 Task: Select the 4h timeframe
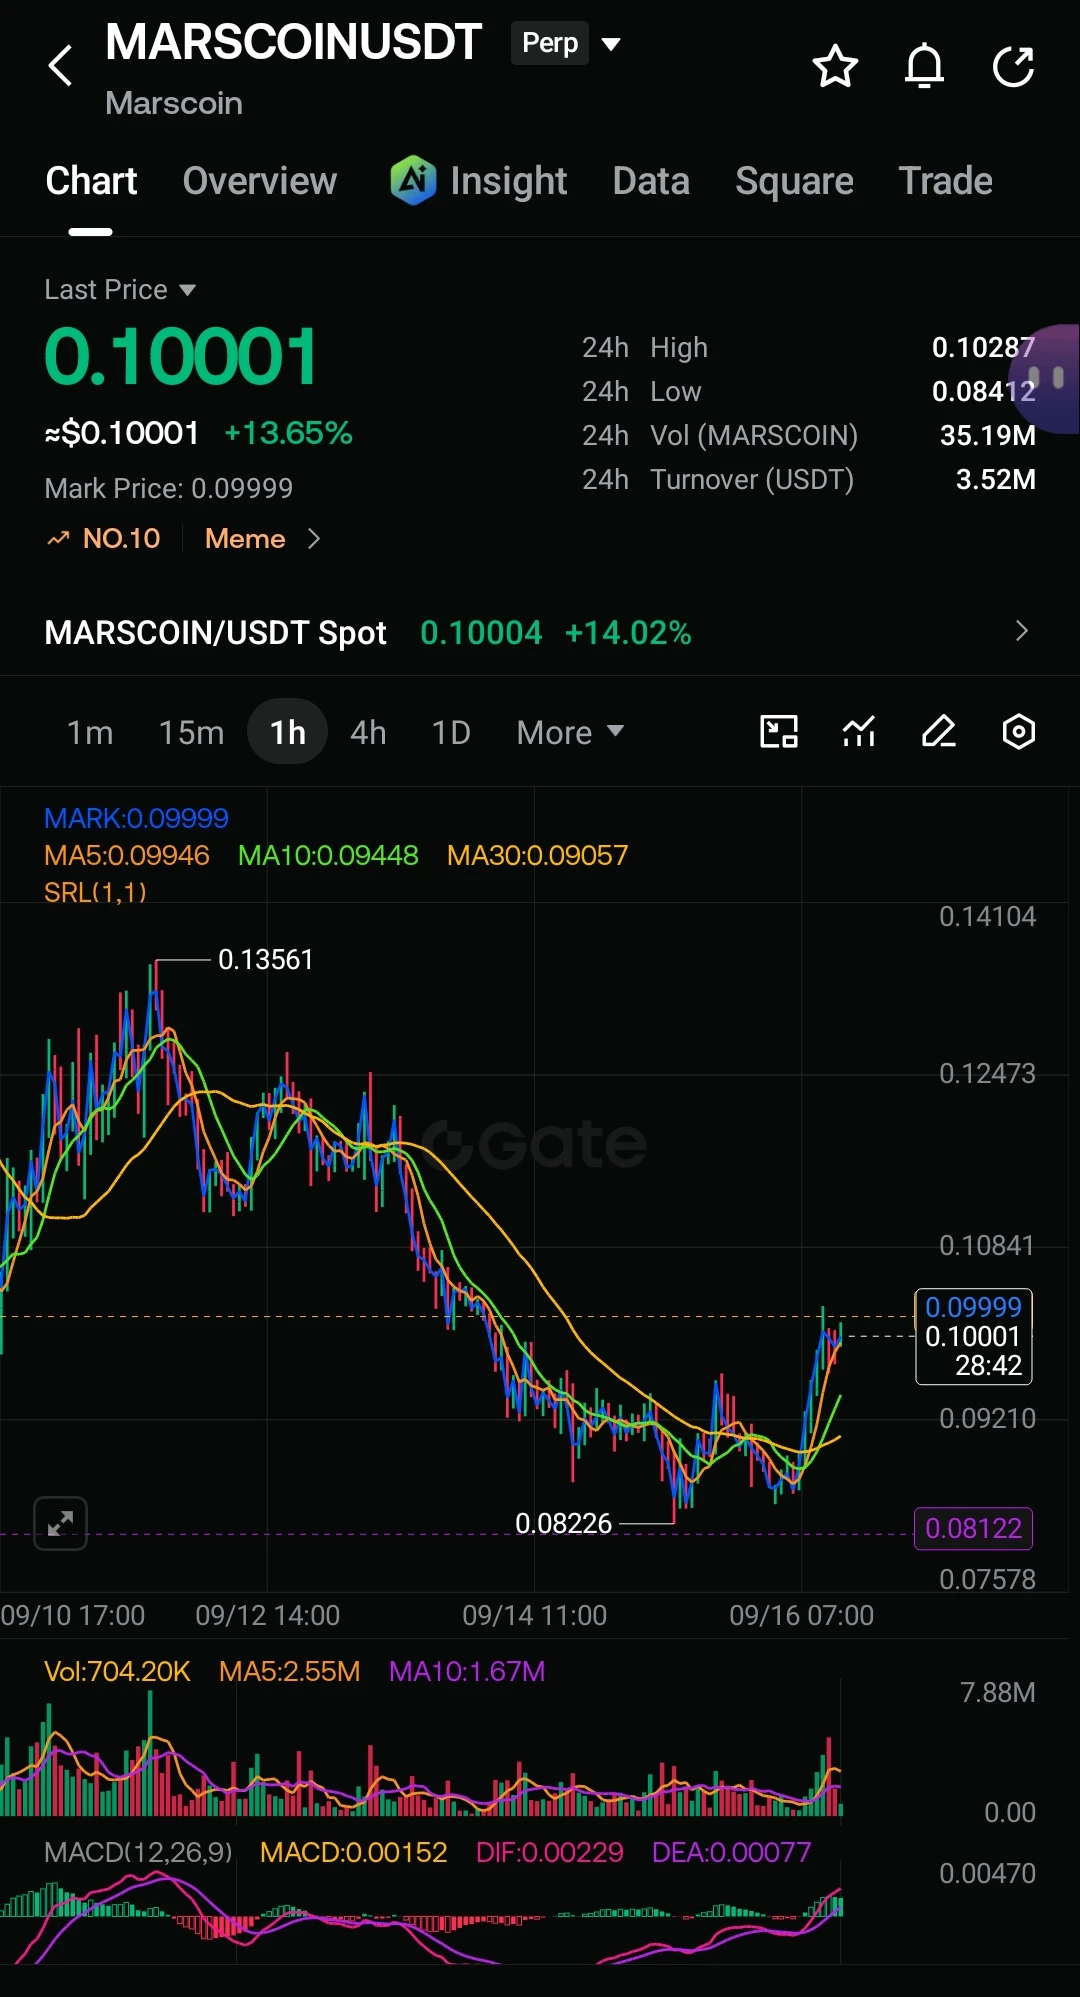click(368, 733)
